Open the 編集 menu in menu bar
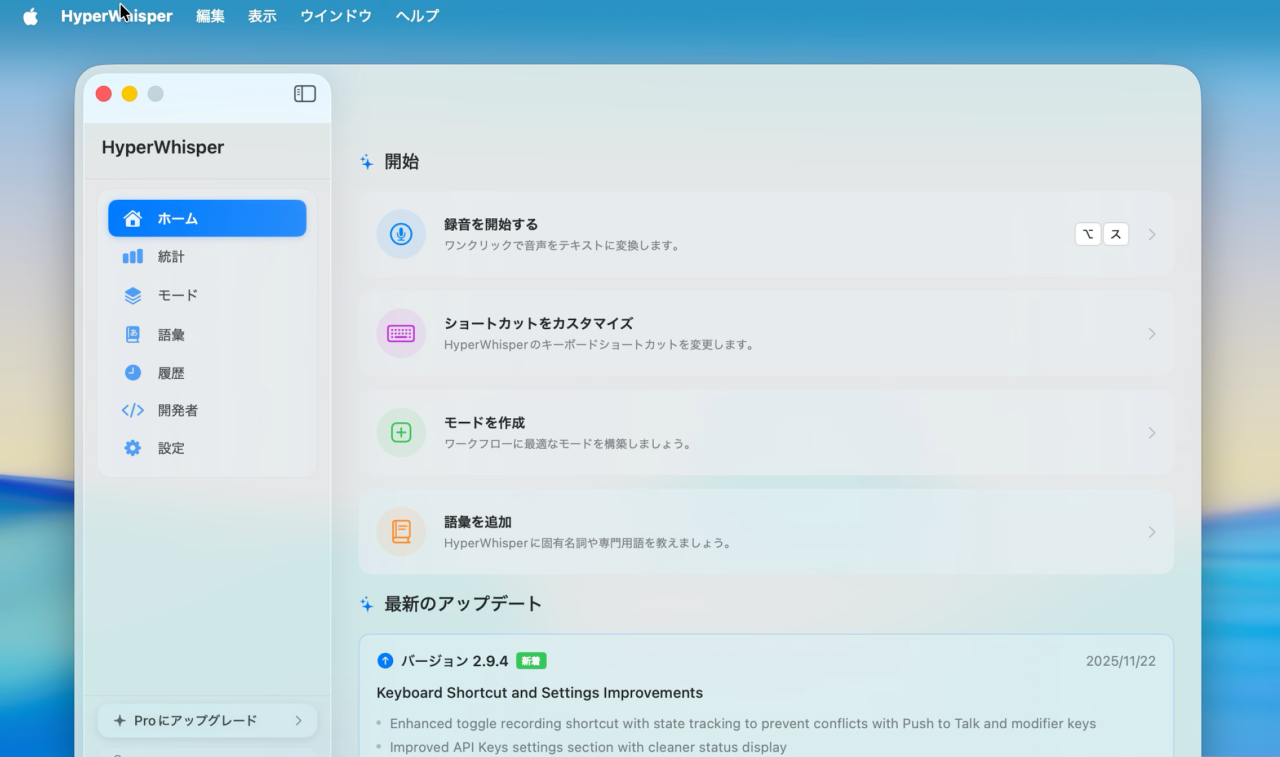 coord(210,16)
